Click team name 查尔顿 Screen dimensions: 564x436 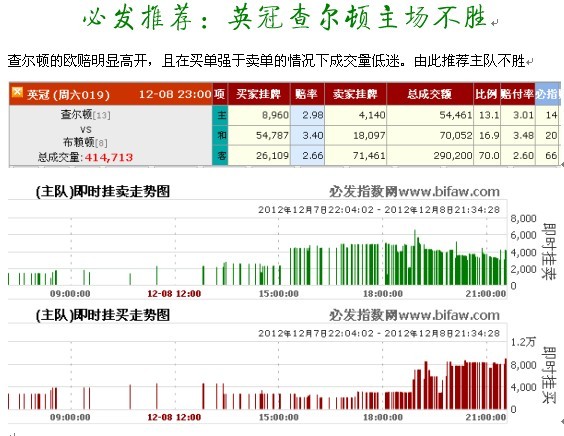pos(76,114)
